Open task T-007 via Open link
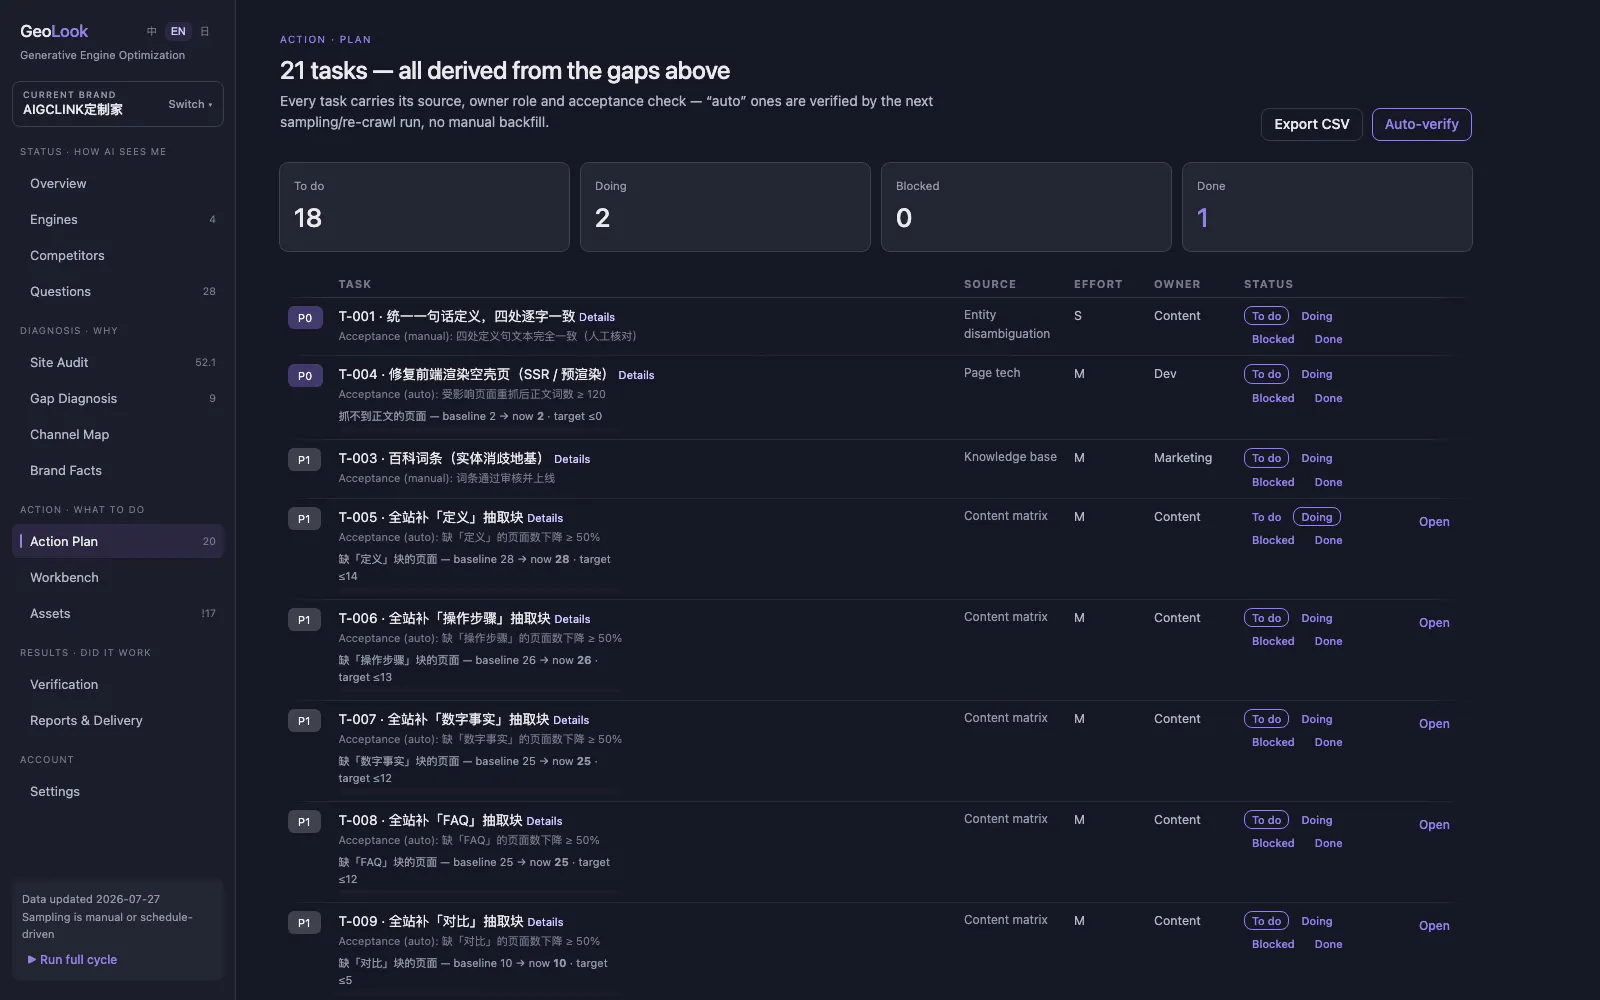The image size is (1600, 1000). (x=1434, y=724)
